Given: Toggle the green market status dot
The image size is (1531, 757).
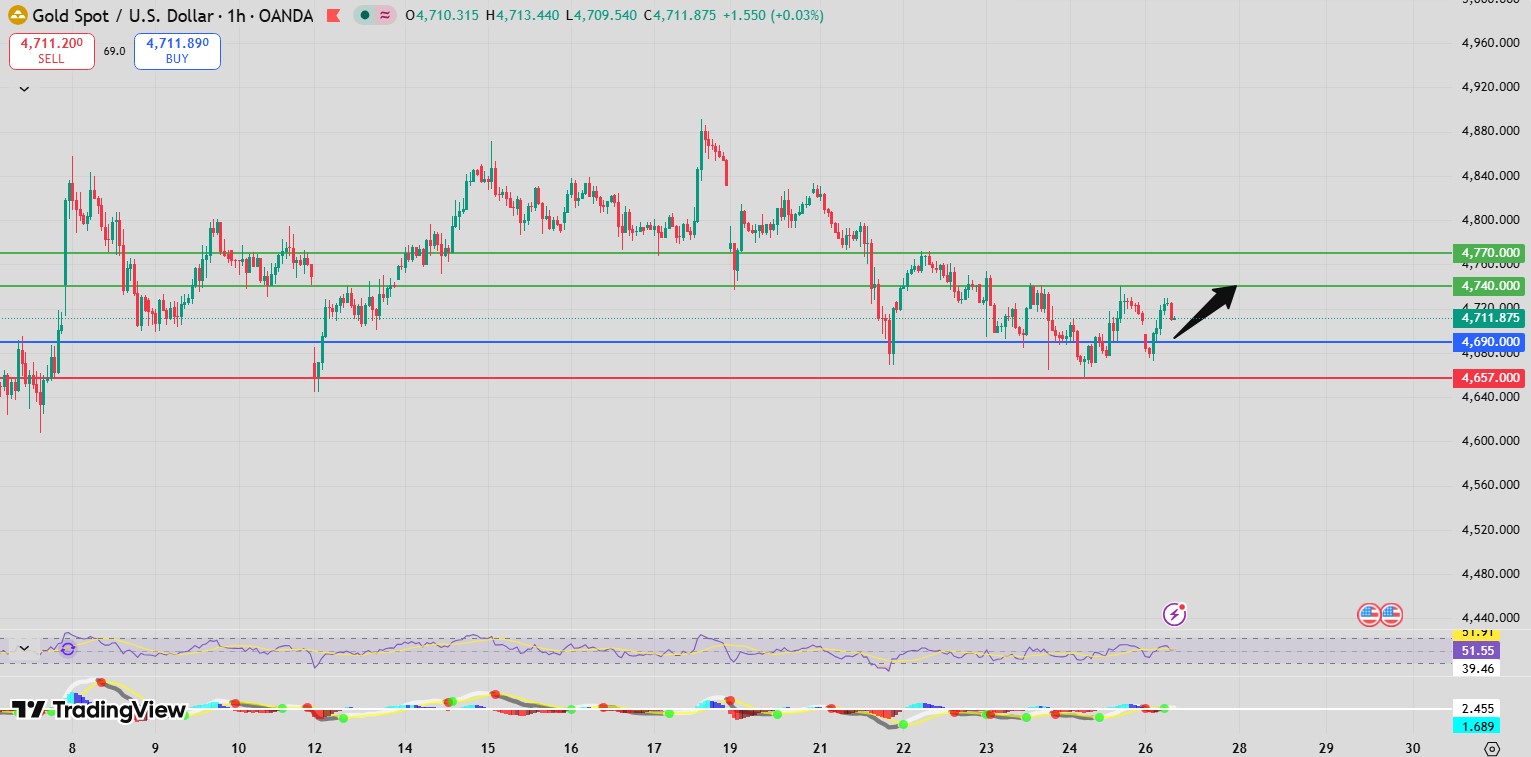Looking at the screenshot, I should [x=366, y=16].
